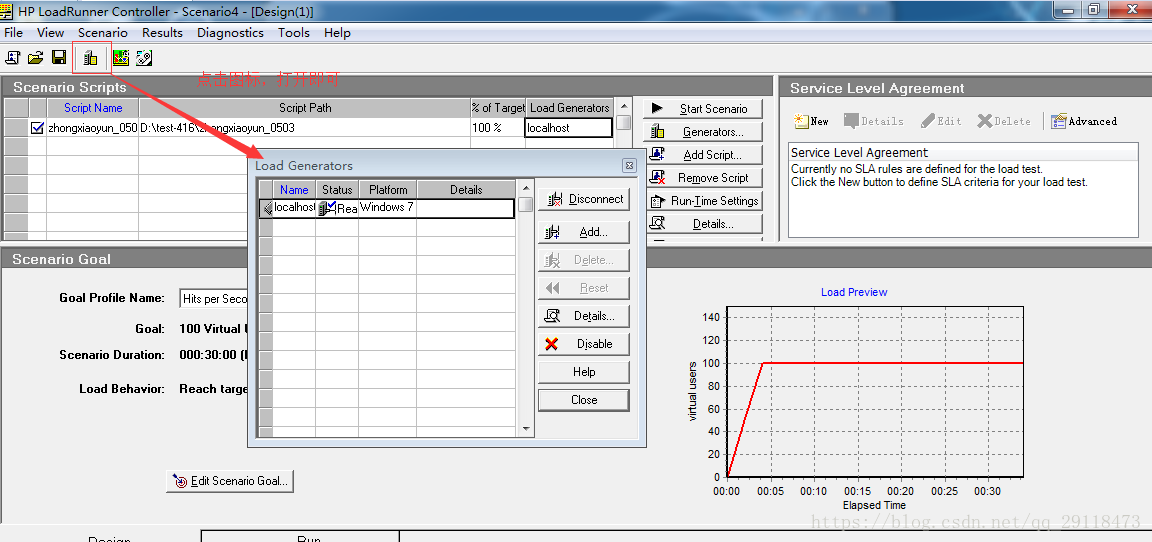
Task: Click the Script Path column header
Action: click(305, 108)
